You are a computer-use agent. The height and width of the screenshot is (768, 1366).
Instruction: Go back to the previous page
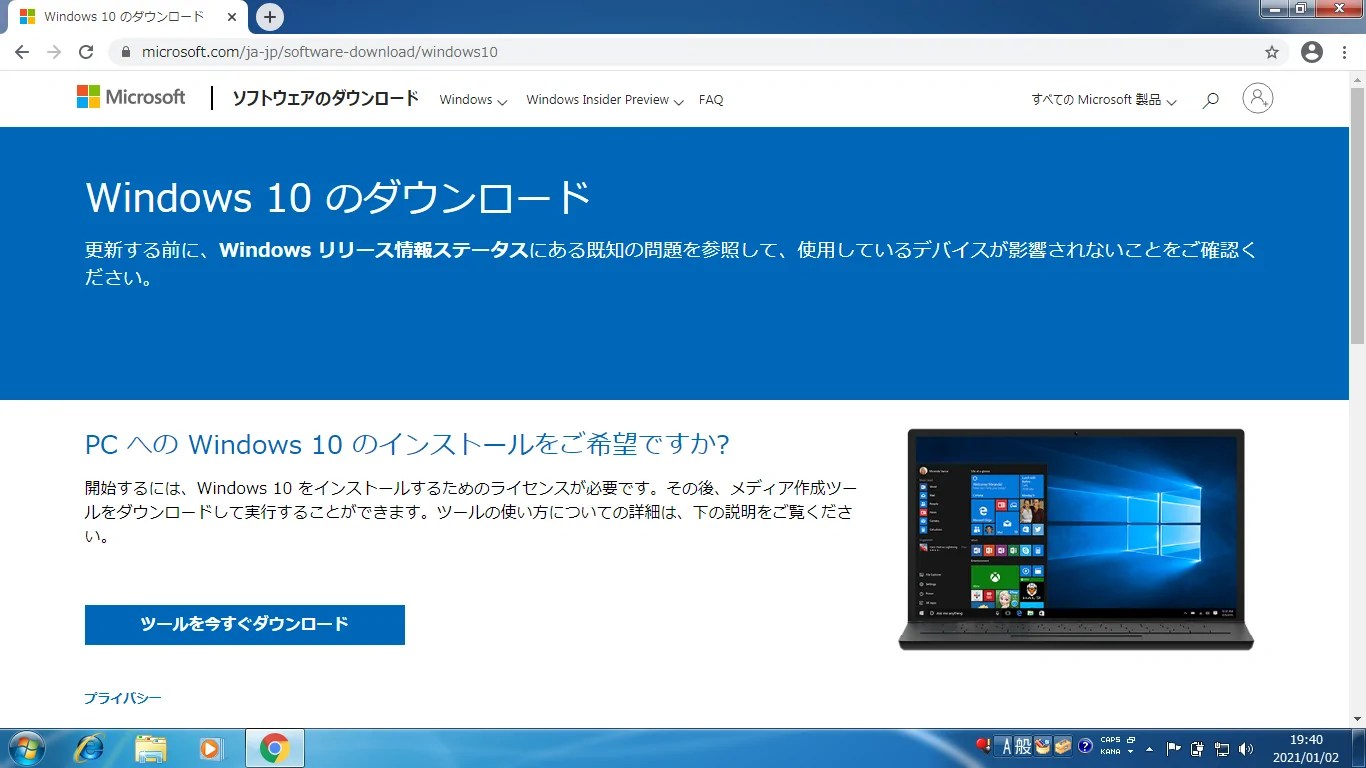pyautogui.click(x=22, y=52)
